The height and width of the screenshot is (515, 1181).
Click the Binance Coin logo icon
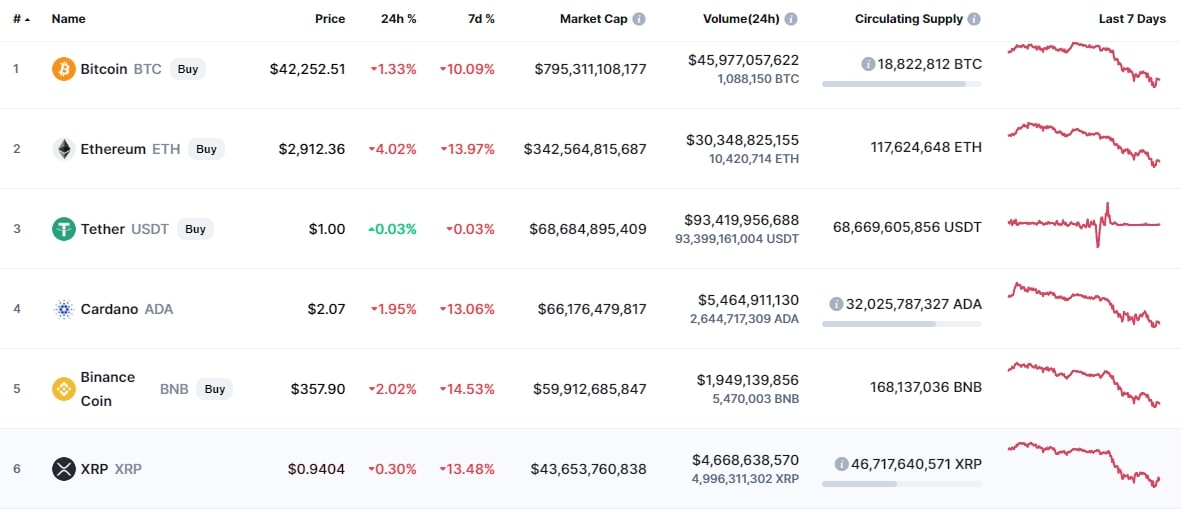pos(63,389)
